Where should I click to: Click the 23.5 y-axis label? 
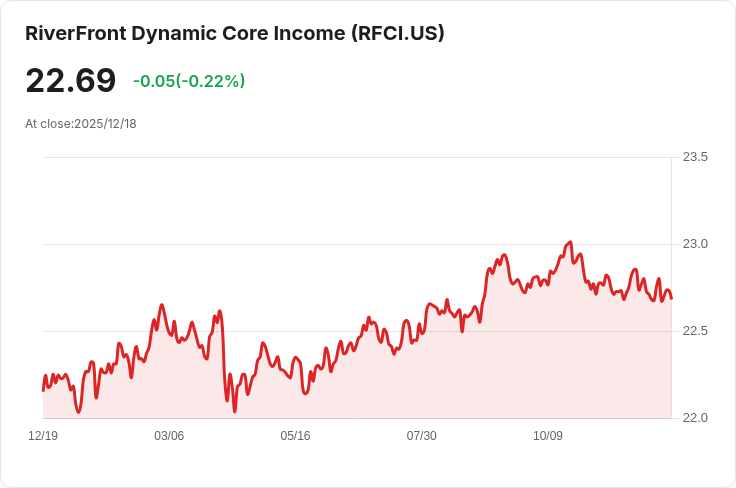pyautogui.click(x=695, y=157)
